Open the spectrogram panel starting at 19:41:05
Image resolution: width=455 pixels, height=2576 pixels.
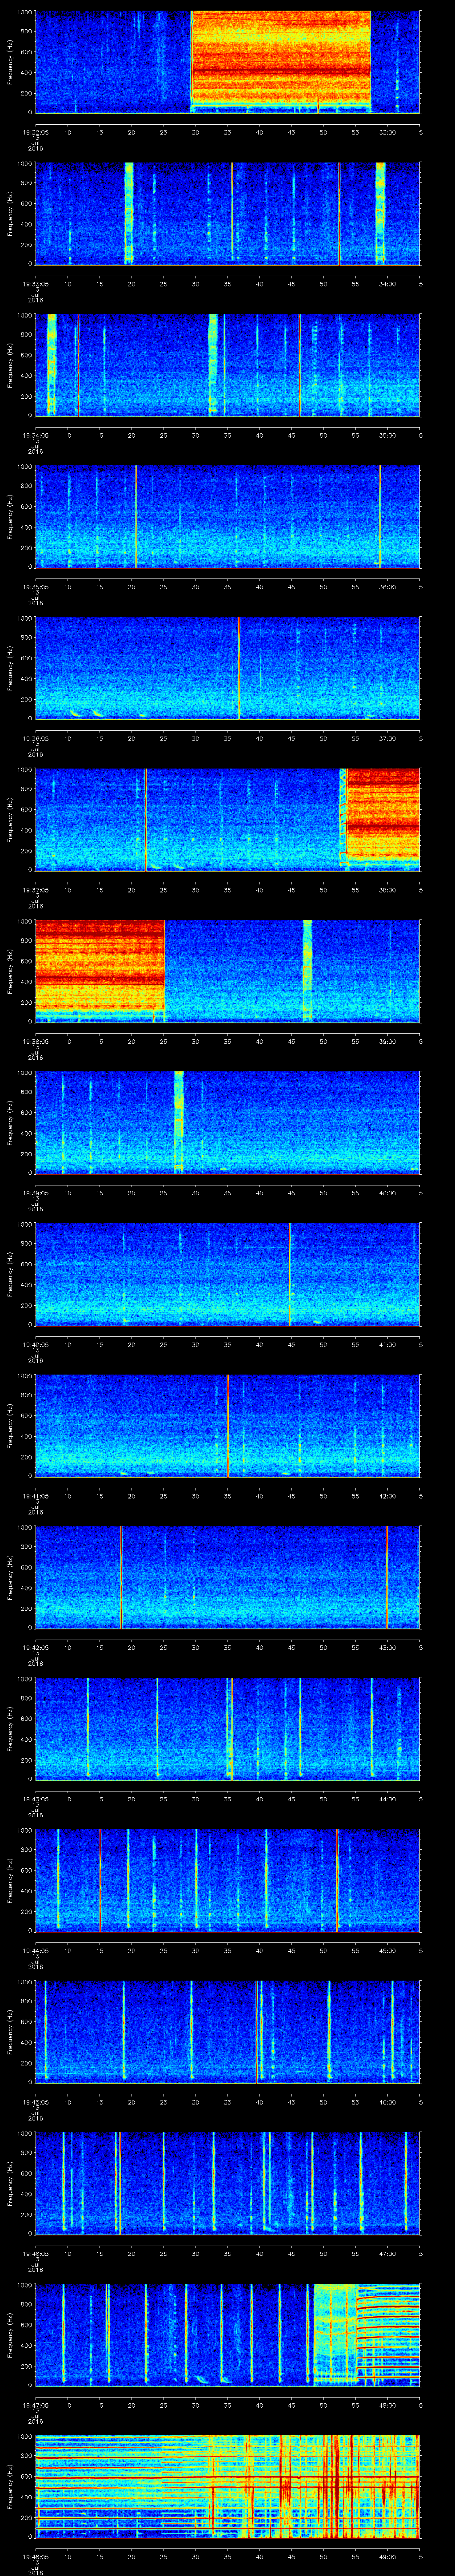(x=228, y=1426)
